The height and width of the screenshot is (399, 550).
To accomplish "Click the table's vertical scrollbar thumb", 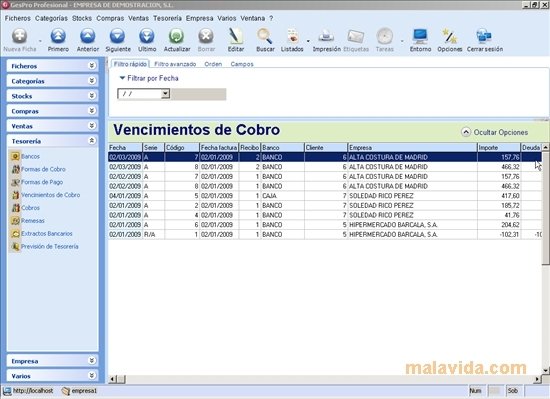I will click(545, 208).
